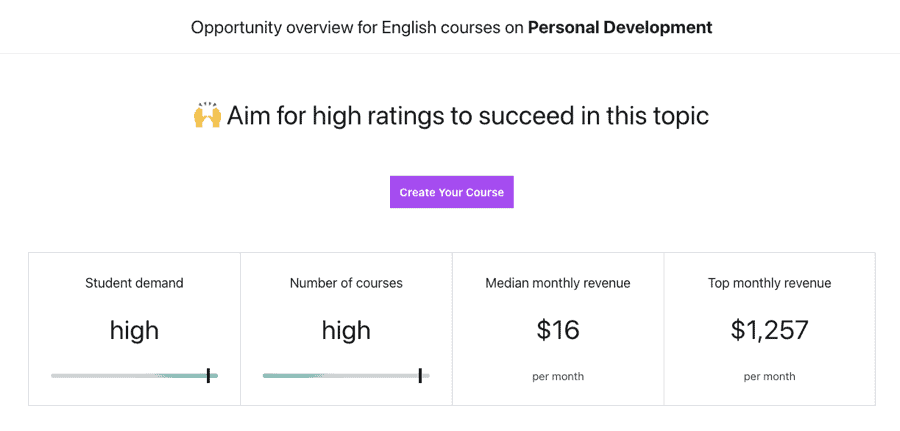Click the Create Your Course button
Screen dimensions: 900x431
click(451, 192)
